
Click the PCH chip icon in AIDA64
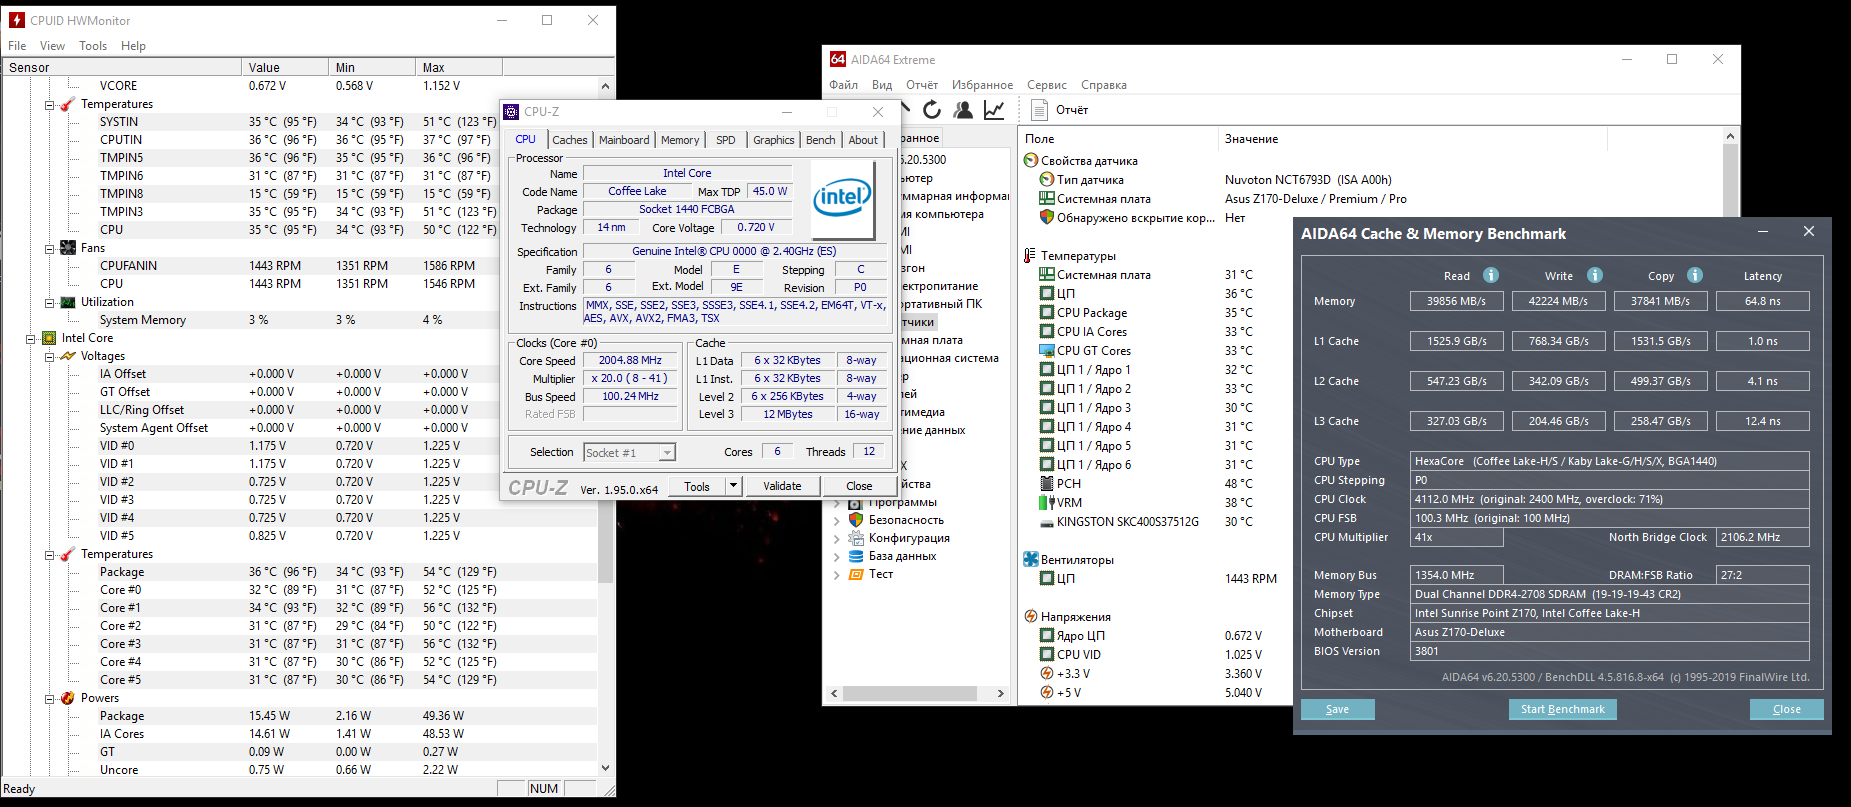[1047, 484]
